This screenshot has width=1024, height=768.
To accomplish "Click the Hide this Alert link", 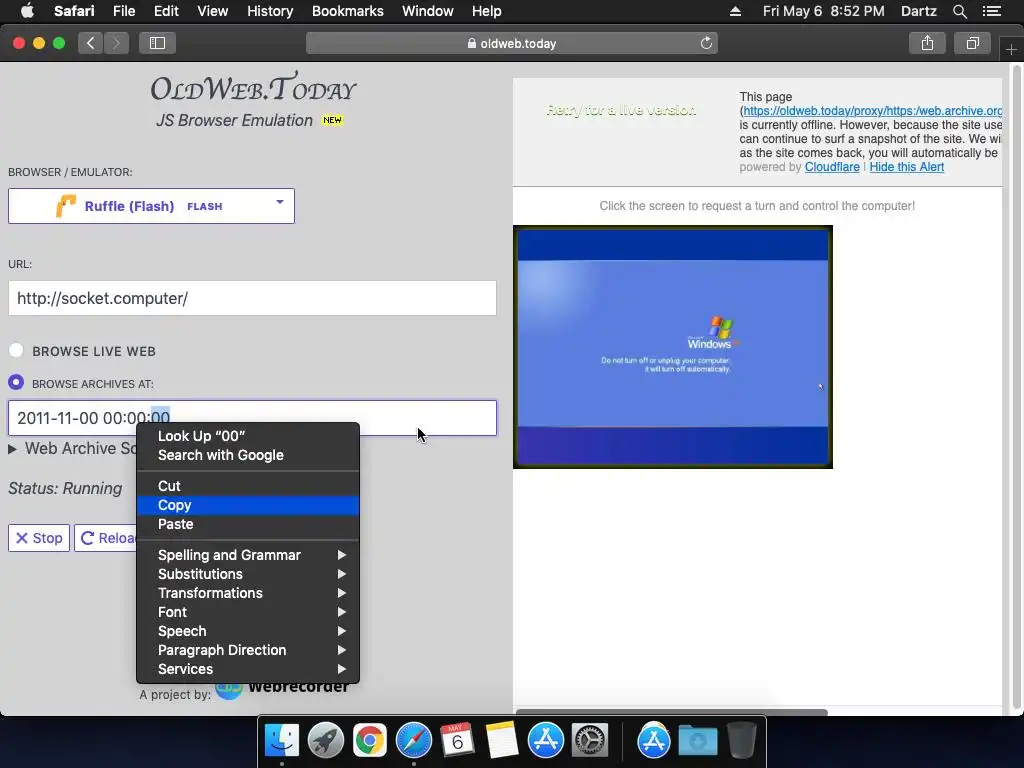I will click(906, 167).
